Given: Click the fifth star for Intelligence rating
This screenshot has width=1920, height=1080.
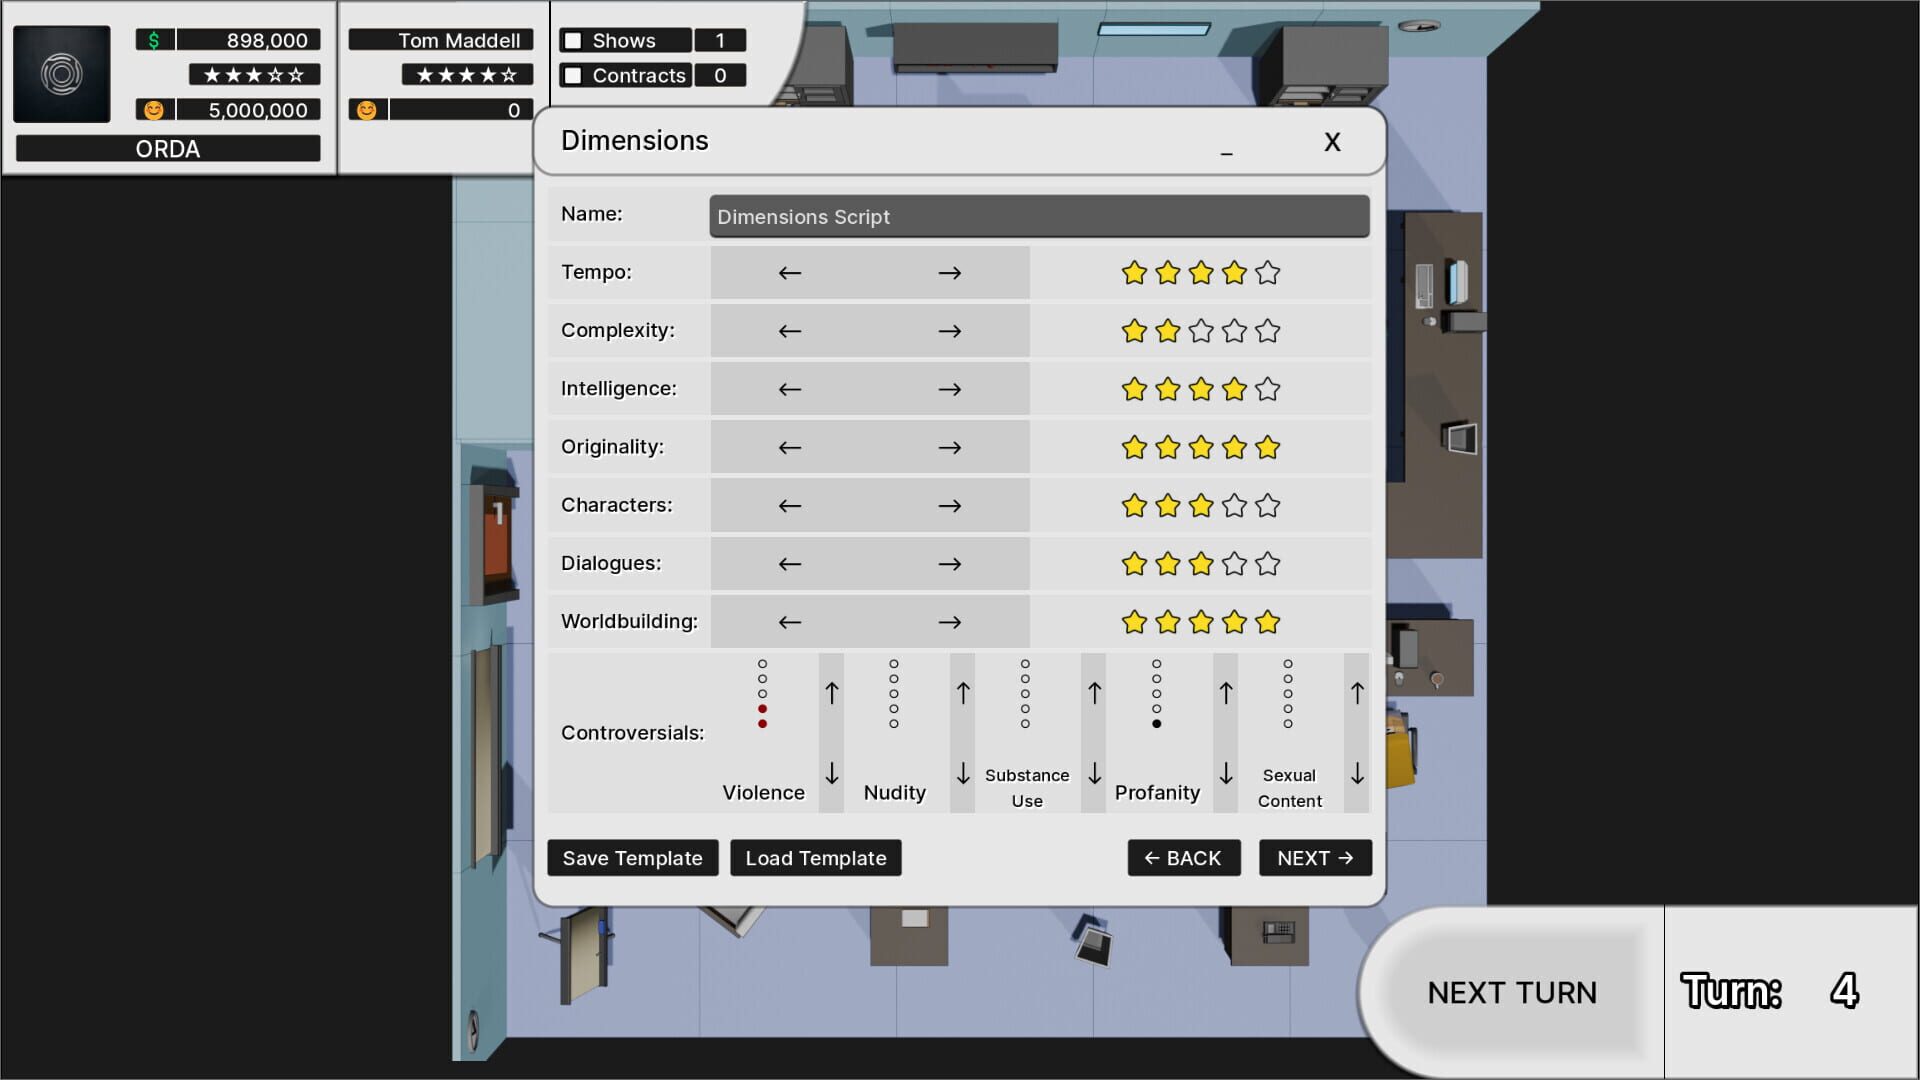Looking at the screenshot, I should point(1267,388).
